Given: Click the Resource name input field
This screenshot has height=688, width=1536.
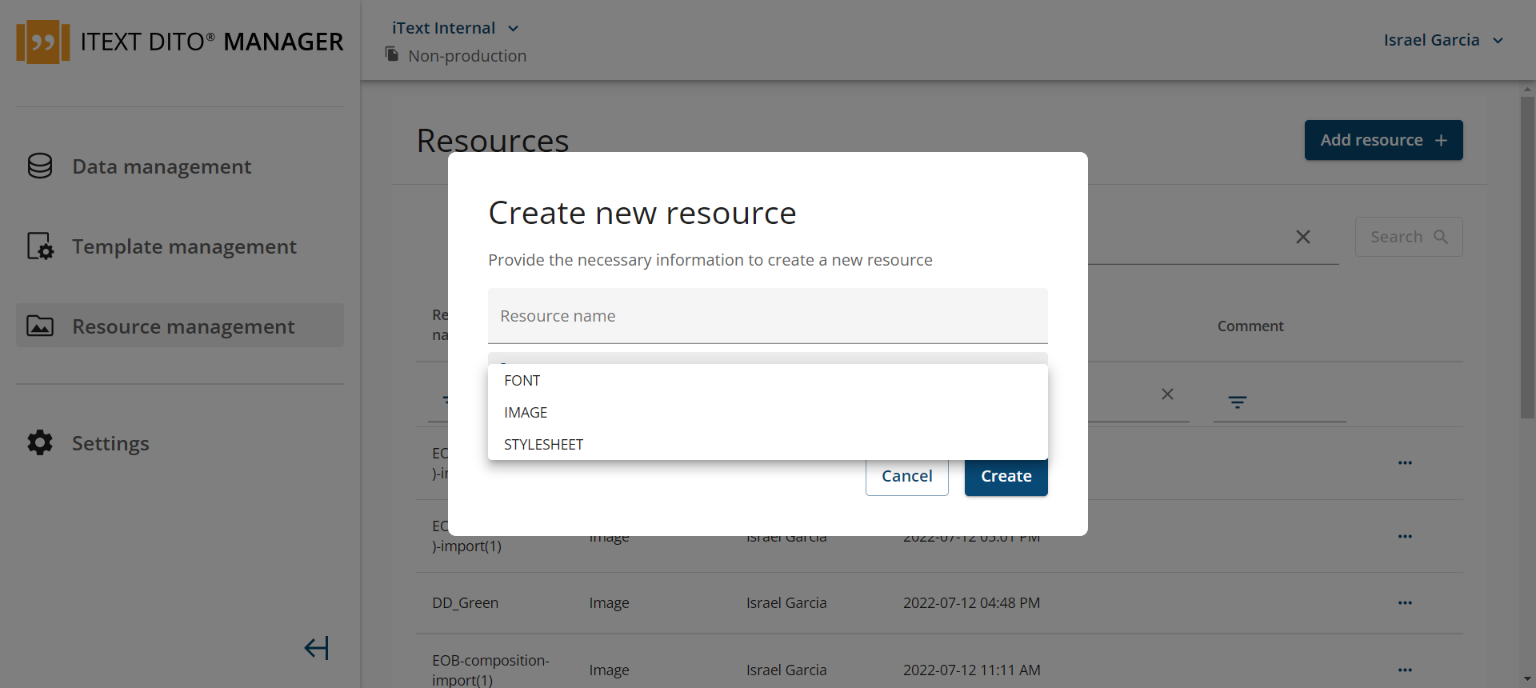Looking at the screenshot, I should tap(767, 315).
